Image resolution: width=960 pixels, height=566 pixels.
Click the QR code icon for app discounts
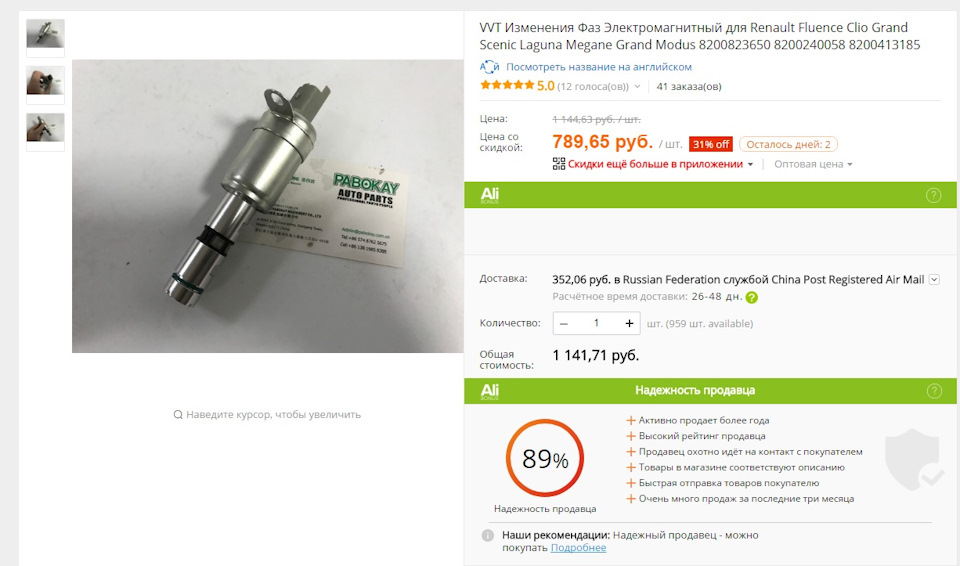click(558, 164)
